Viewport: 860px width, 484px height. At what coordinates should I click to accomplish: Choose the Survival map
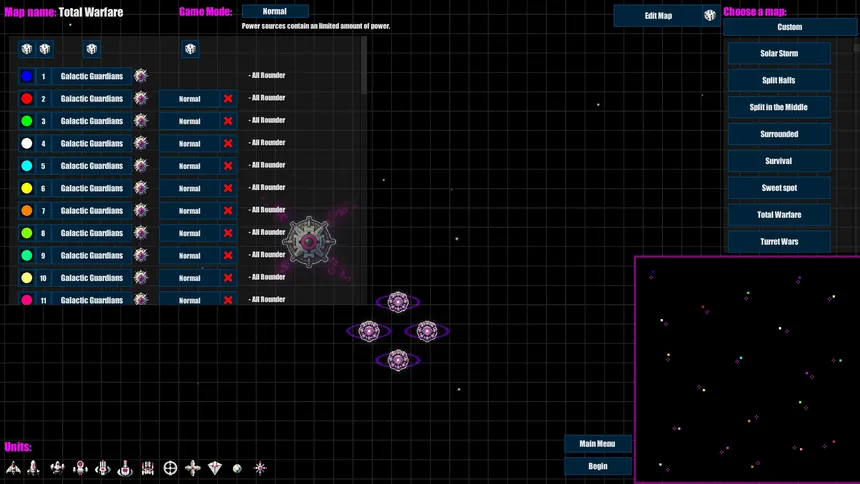[x=779, y=161]
